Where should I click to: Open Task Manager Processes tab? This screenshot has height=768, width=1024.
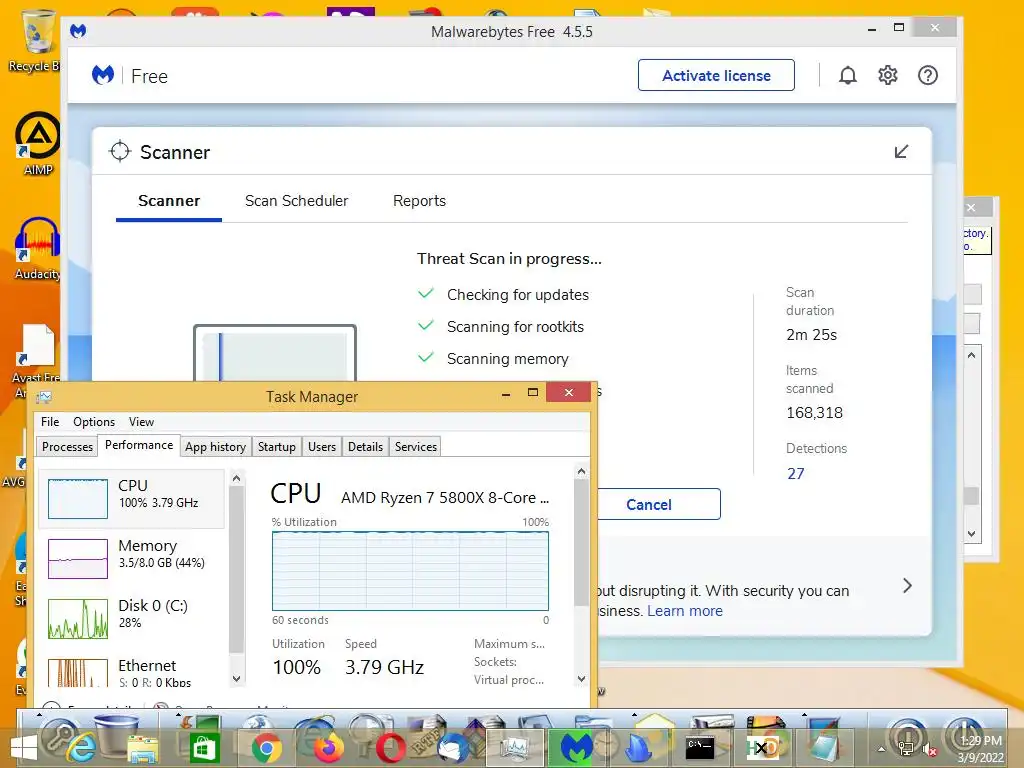click(x=67, y=447)
